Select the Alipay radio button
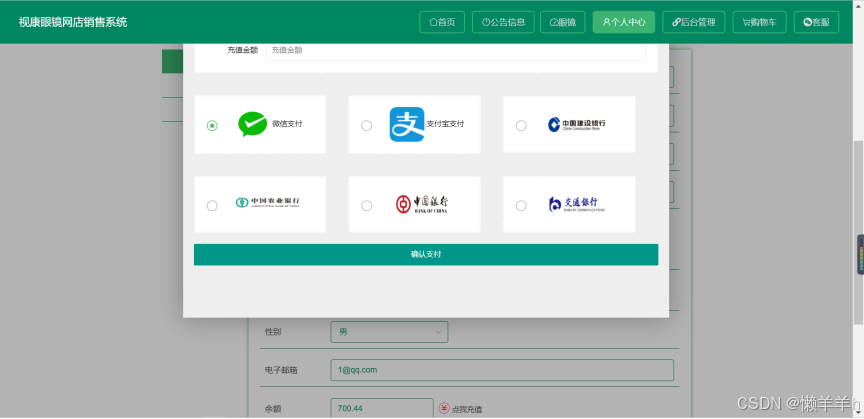The width and height of the screenshot is (864, 419). point(366,126)
